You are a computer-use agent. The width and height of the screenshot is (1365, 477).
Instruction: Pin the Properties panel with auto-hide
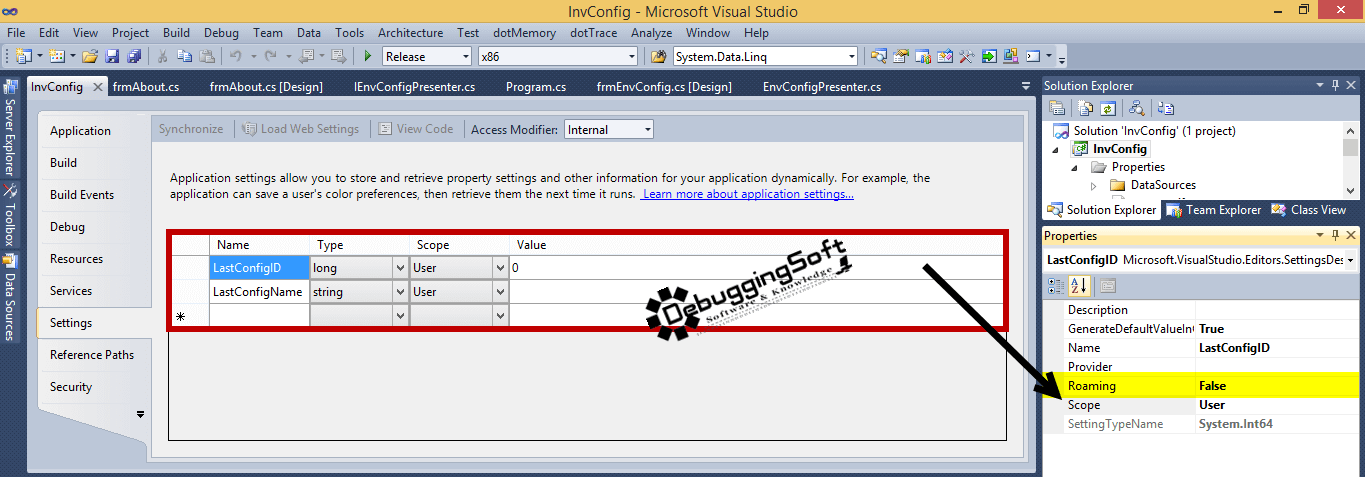[1336, 236]
